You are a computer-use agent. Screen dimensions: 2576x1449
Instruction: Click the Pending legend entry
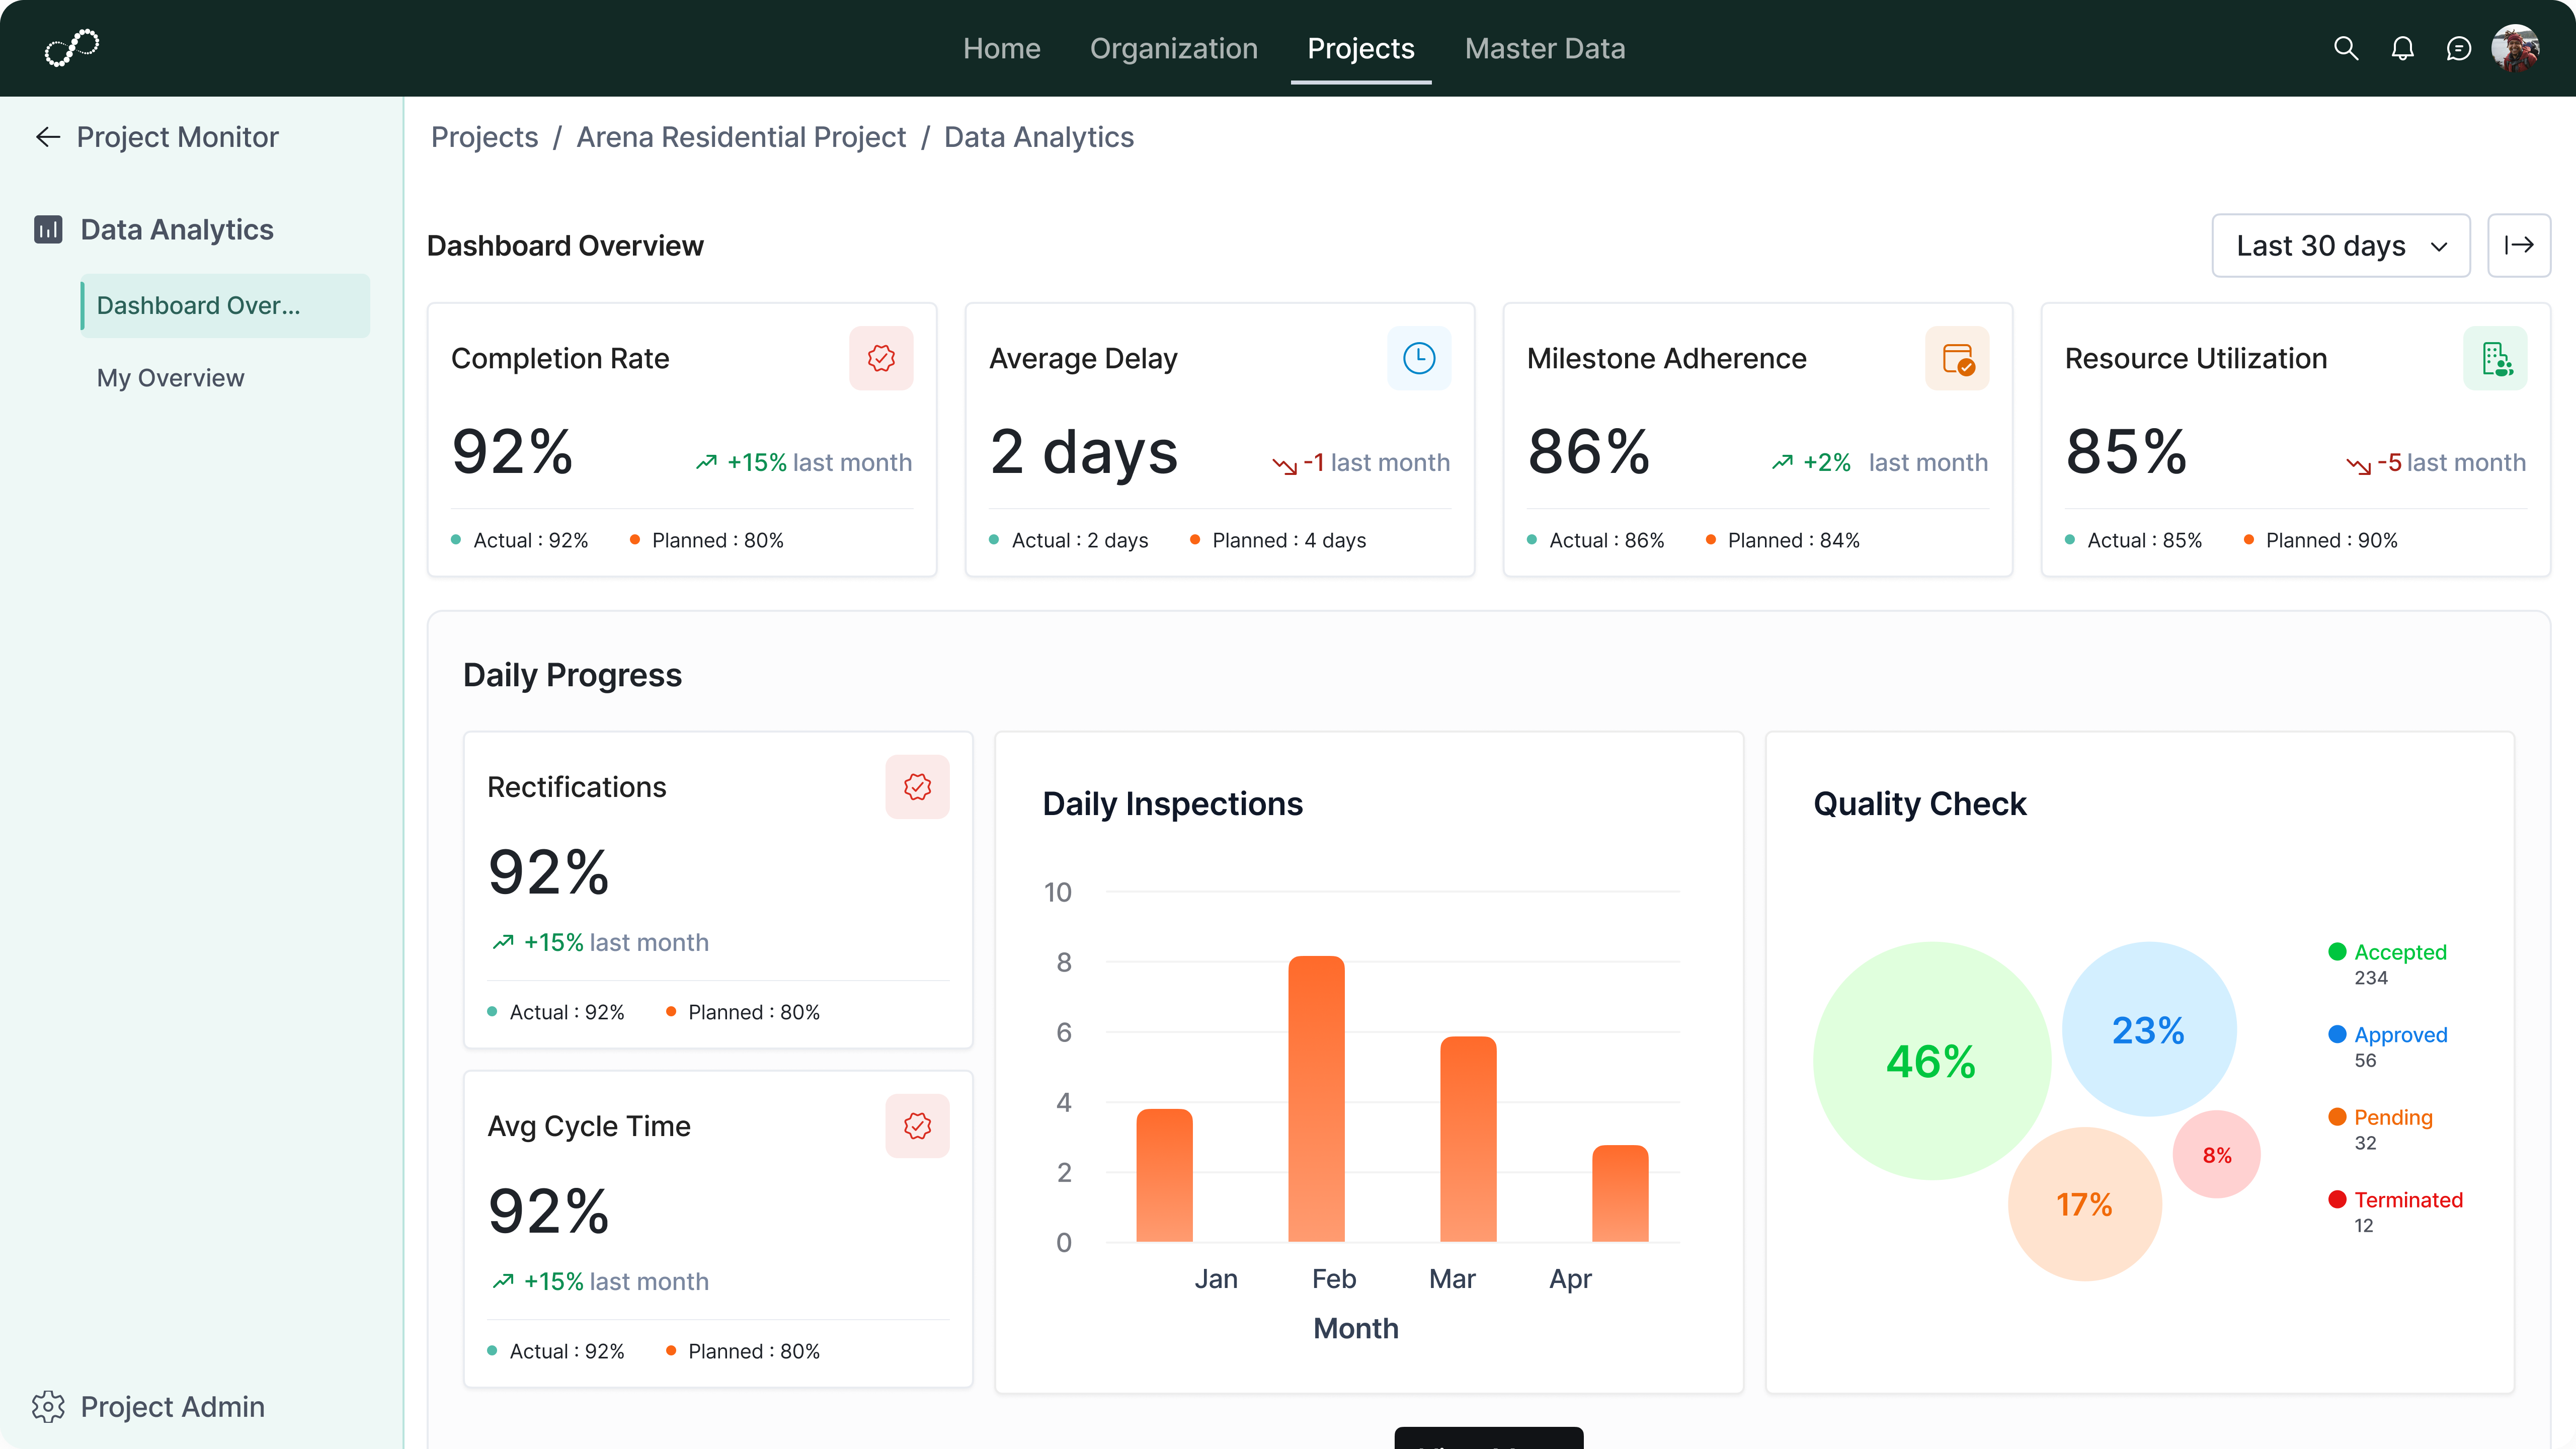2380,1129
